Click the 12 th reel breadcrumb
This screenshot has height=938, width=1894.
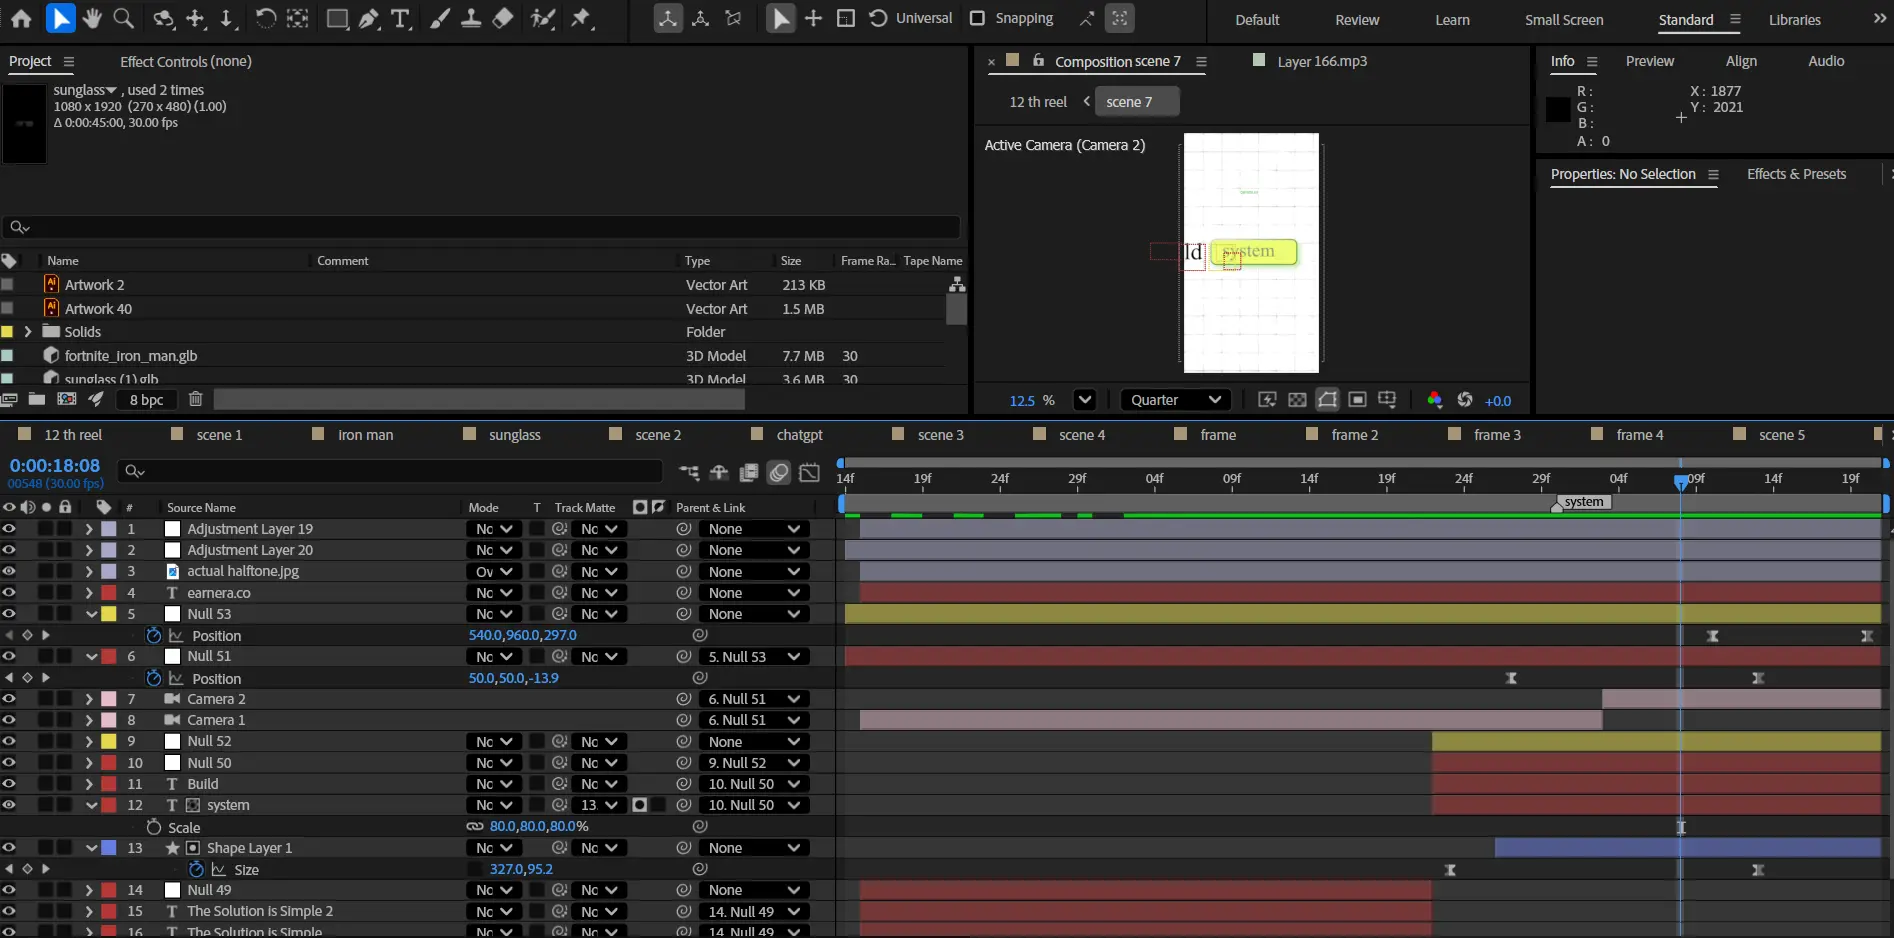(1037, 102)
